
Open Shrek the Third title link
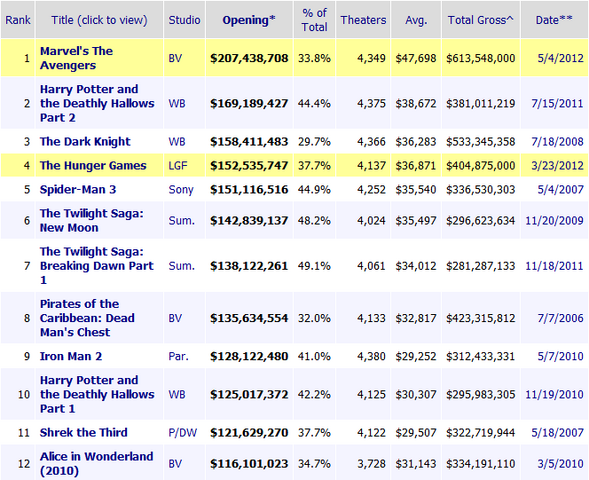(x=83, y=433)
